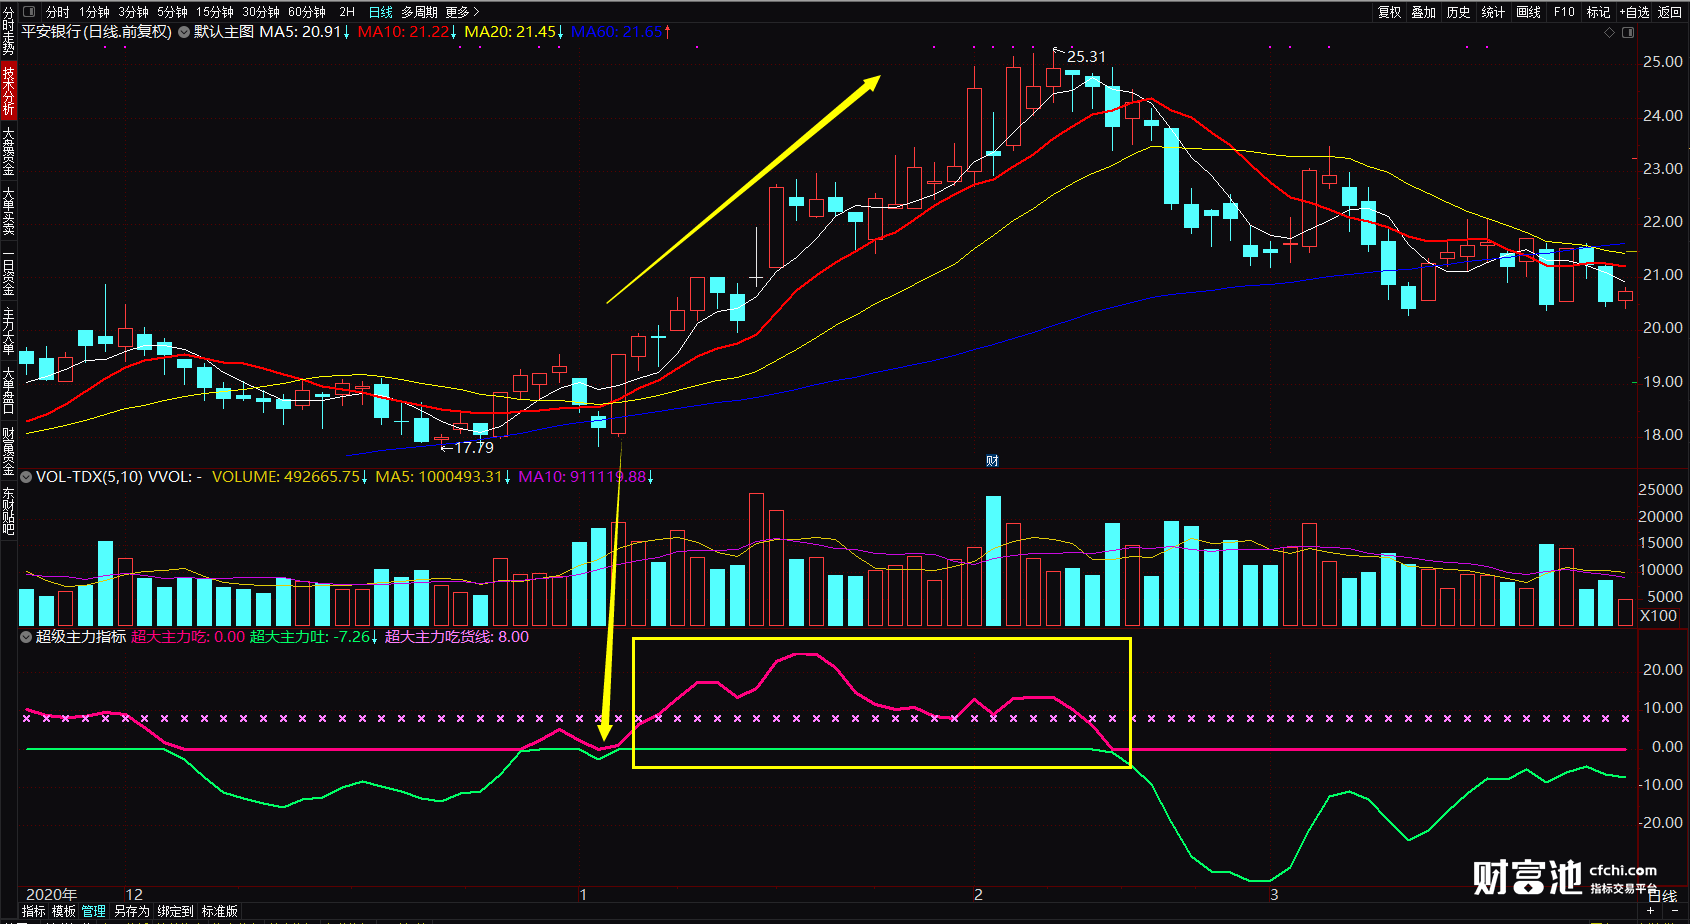Click the VOLUME: 492665.75 readout

(x=289, y=477)
